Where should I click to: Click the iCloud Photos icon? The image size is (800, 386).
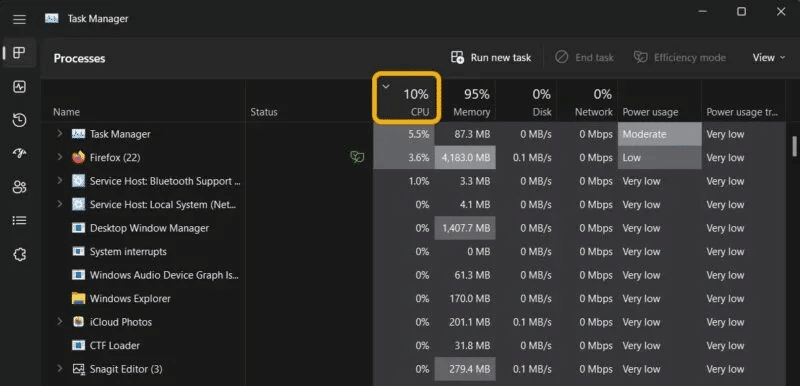(x=78, y=322)
